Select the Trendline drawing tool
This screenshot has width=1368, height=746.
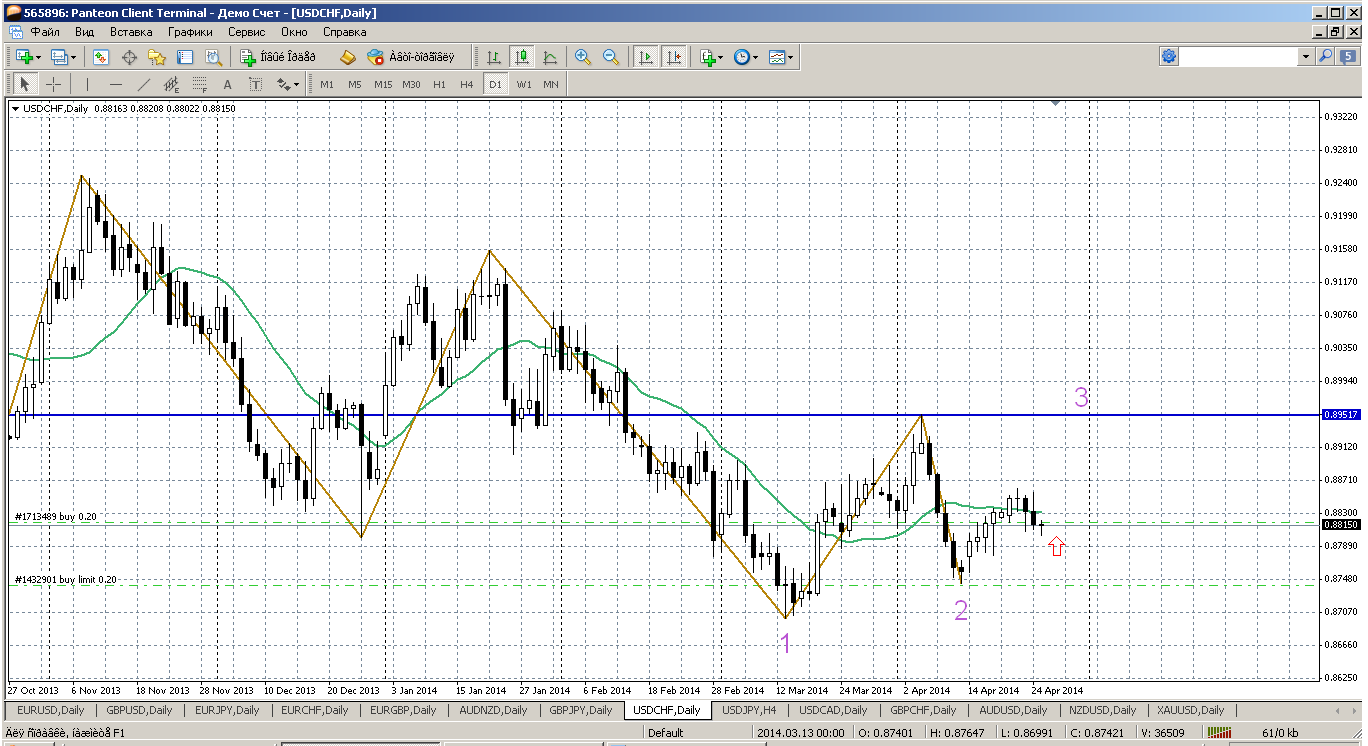(144, 85)
